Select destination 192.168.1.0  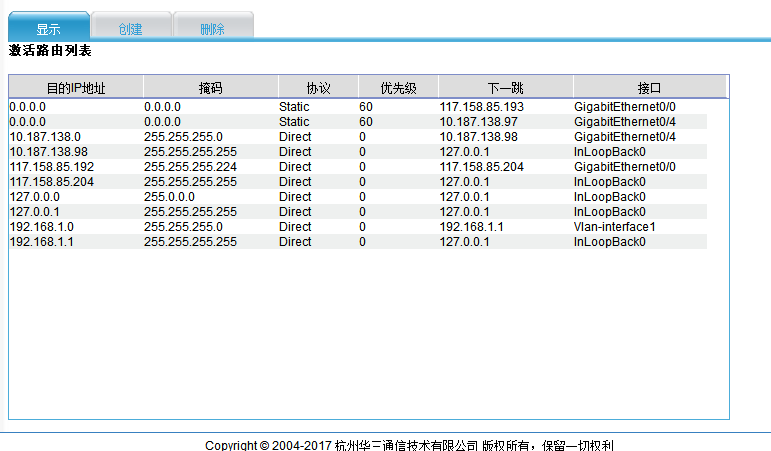coord(42,227)
